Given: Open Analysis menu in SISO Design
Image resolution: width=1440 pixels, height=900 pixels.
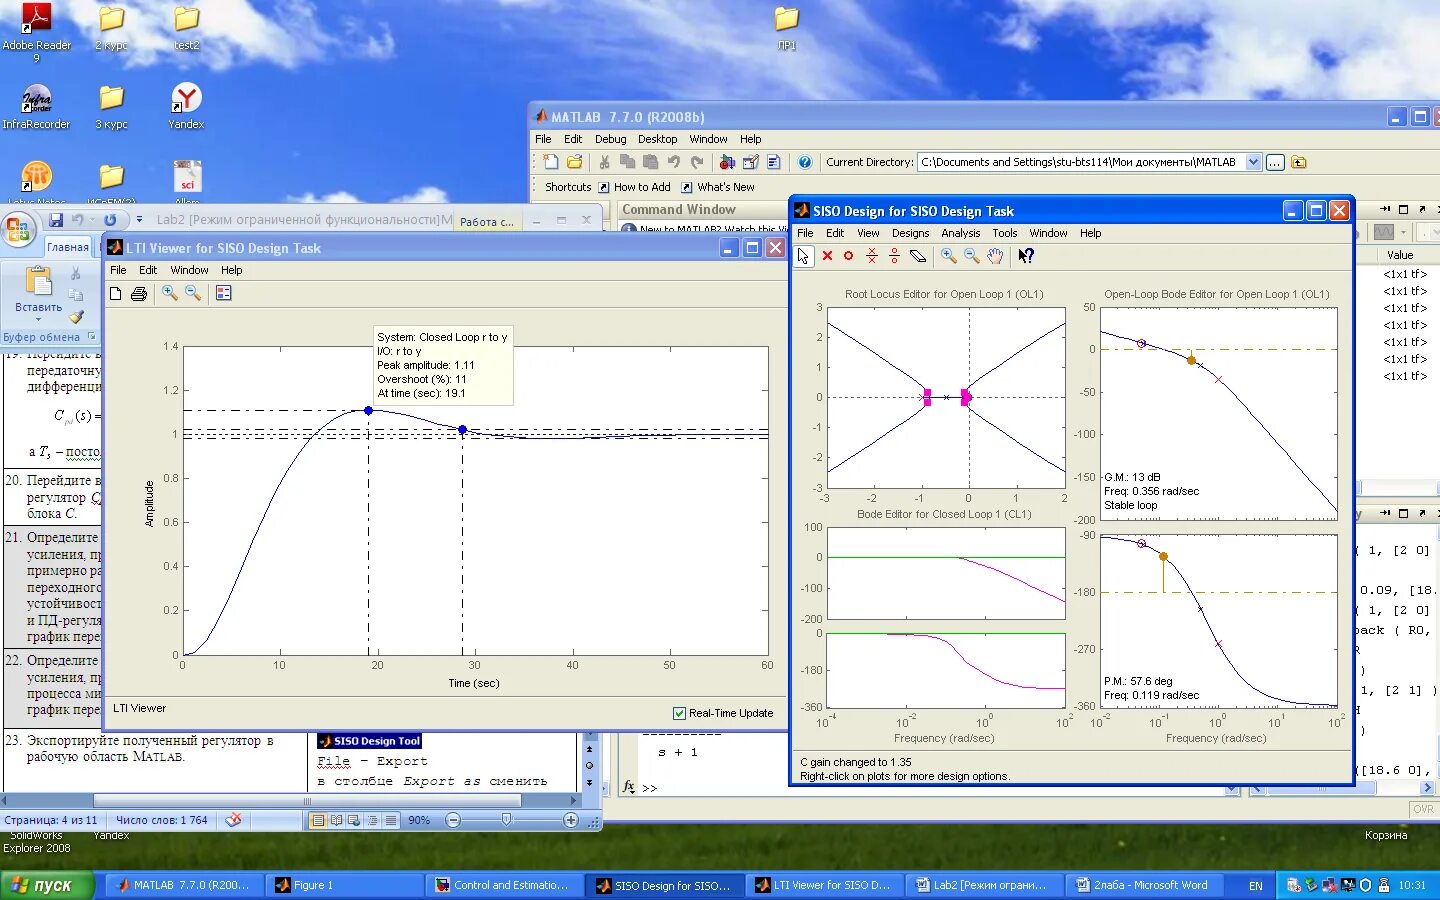Looking at the screenshot, I should coord(960,233).
